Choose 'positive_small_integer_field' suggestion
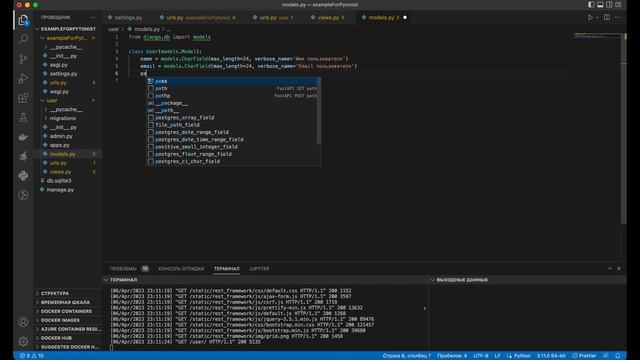 click(231, 147)
